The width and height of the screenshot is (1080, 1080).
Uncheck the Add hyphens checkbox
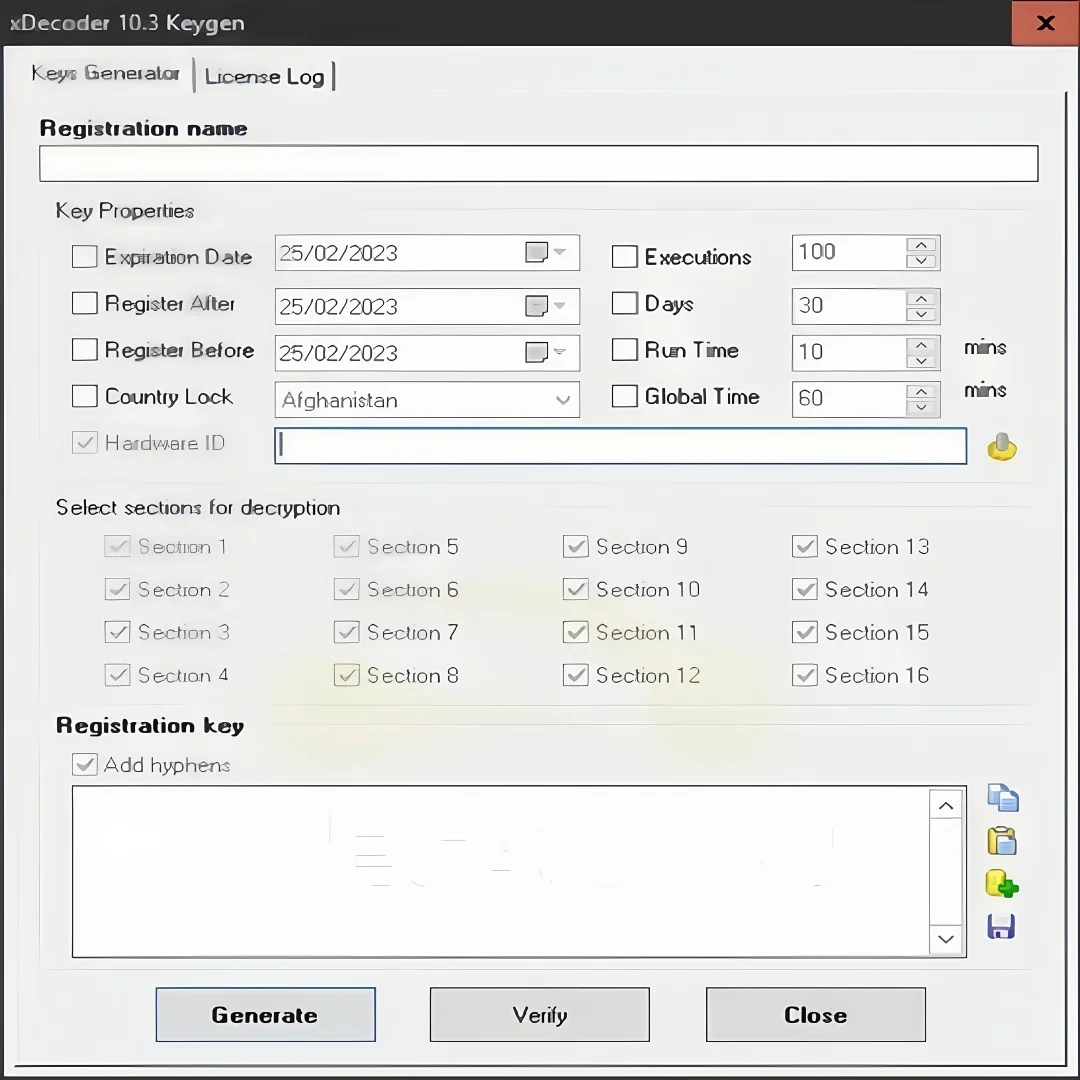tap(85, 765)
